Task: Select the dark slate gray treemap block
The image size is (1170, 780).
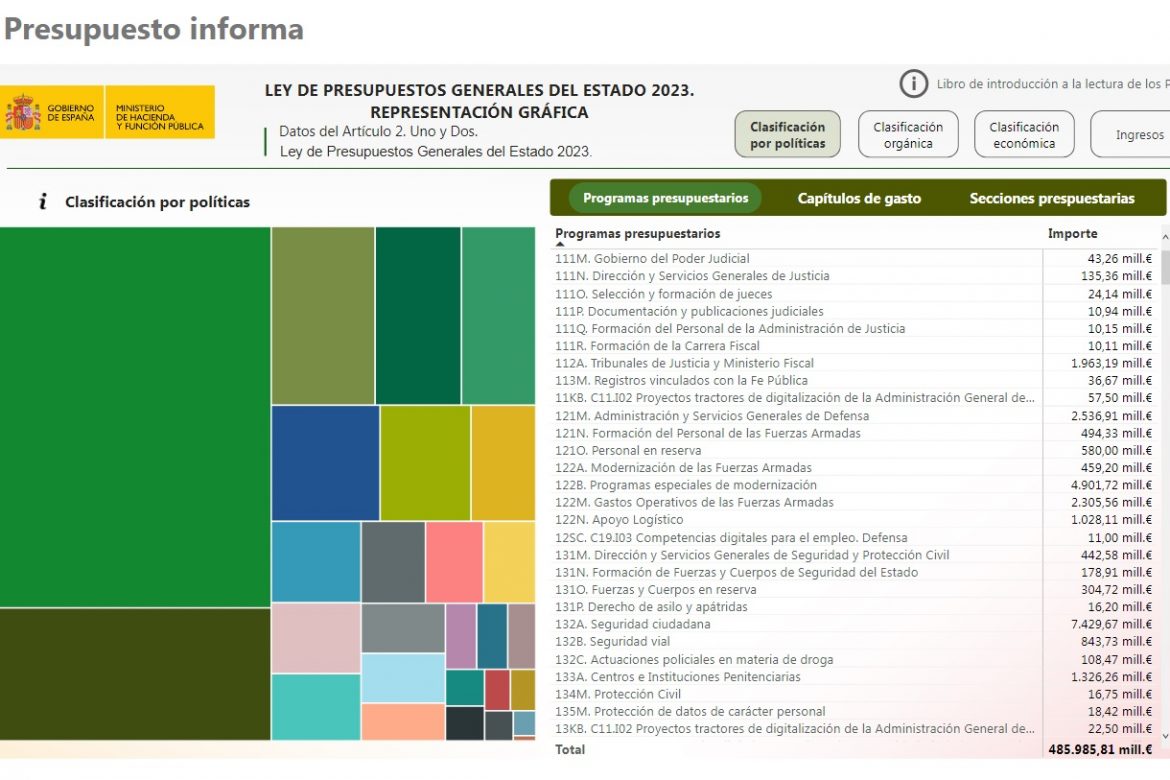Action: (393, 562)
